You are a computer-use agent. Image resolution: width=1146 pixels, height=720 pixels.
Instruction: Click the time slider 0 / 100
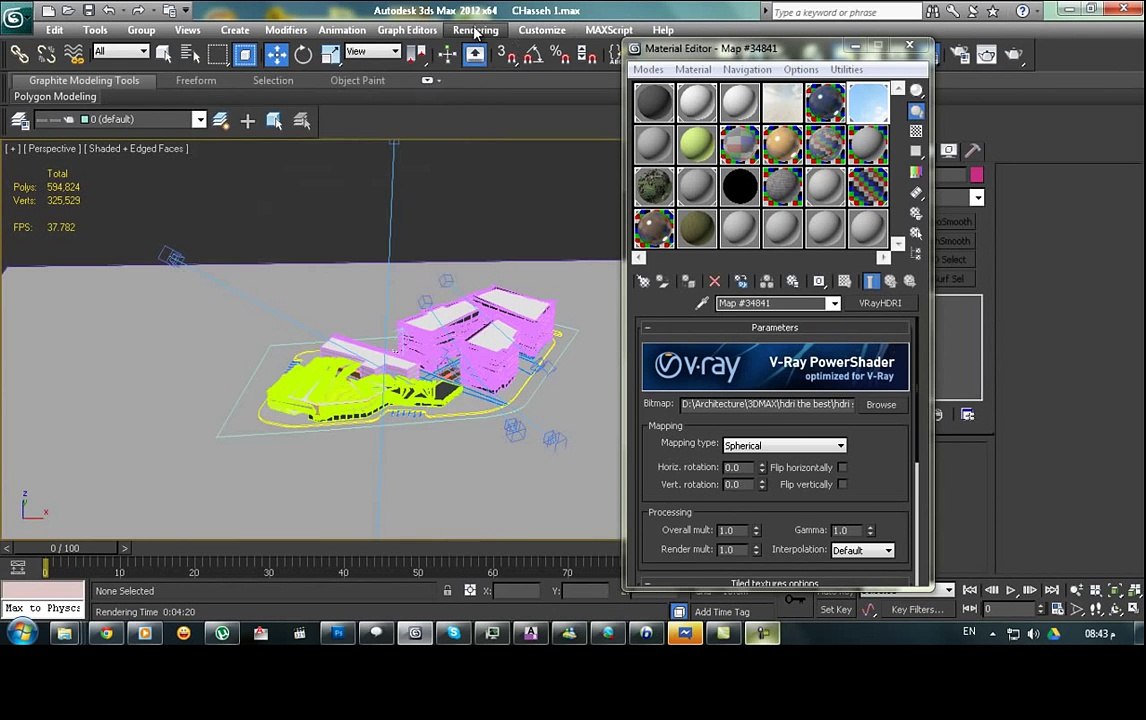[65, 547]
